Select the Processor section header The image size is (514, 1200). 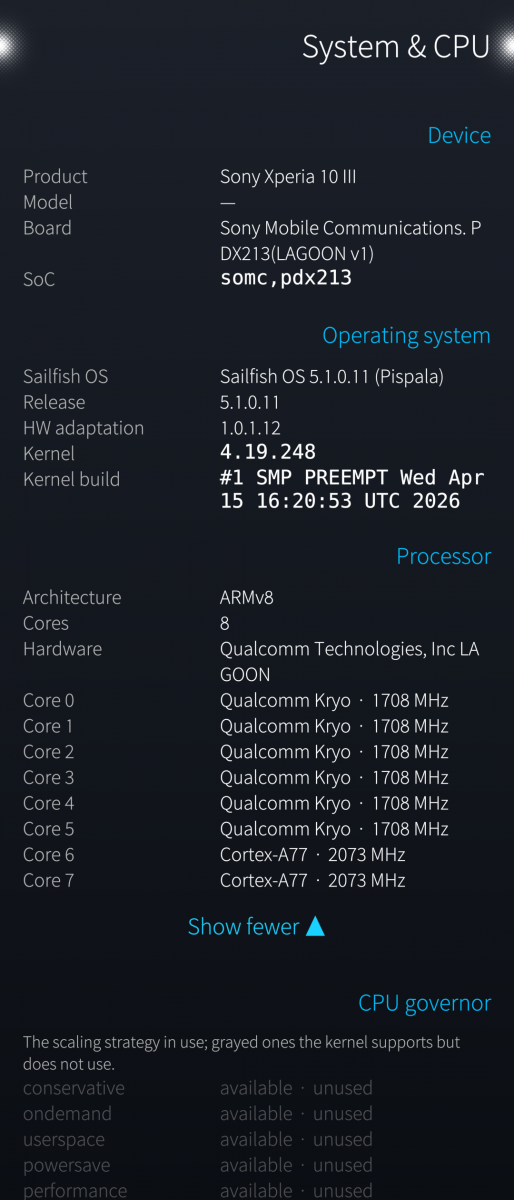click(x=443, y=556)
